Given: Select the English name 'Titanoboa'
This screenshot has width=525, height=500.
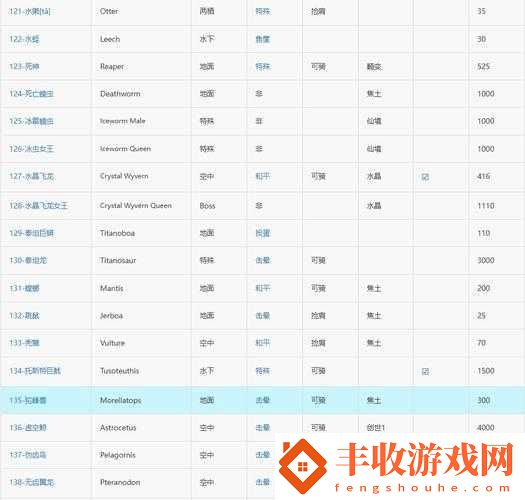Looking at the screenshot, I should [x=117, y=233].
